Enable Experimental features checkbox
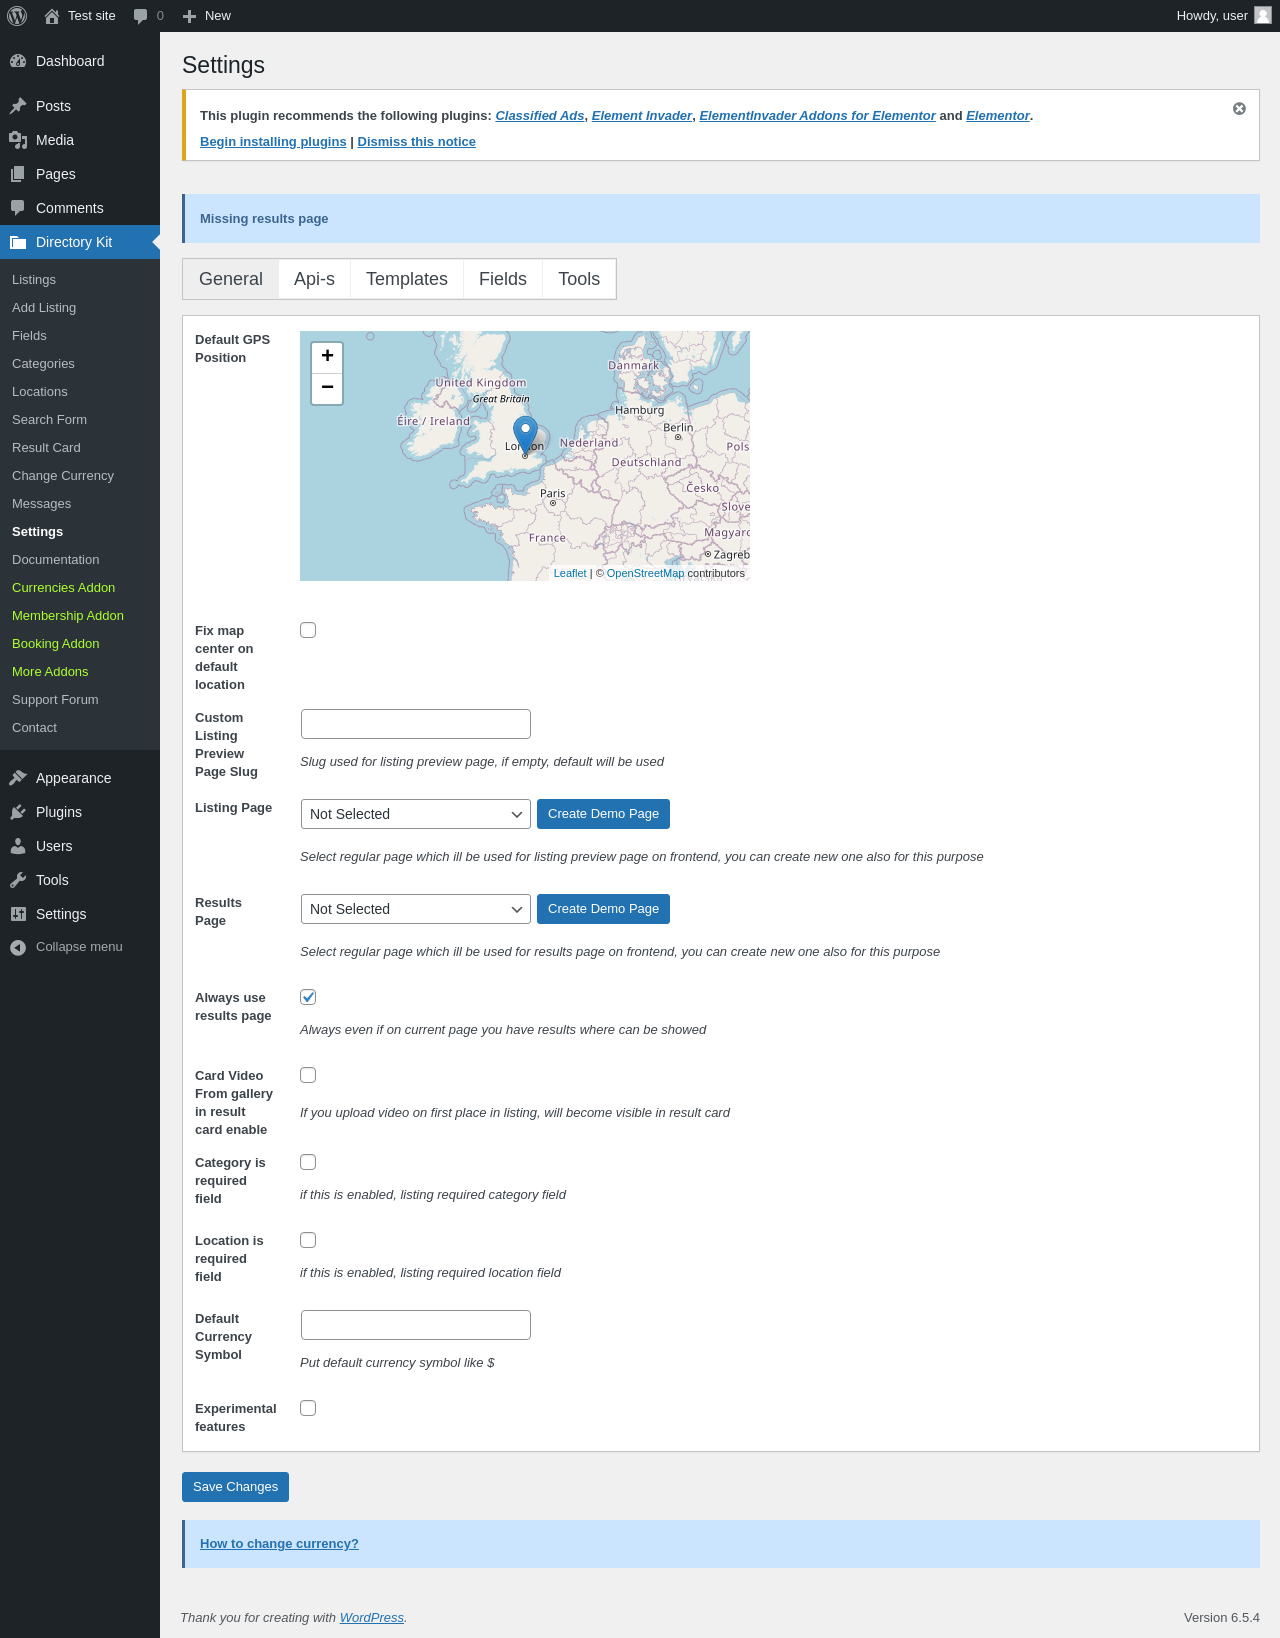The height and width of the screenshot is (1638, 1280). (x=308, y=1408)
